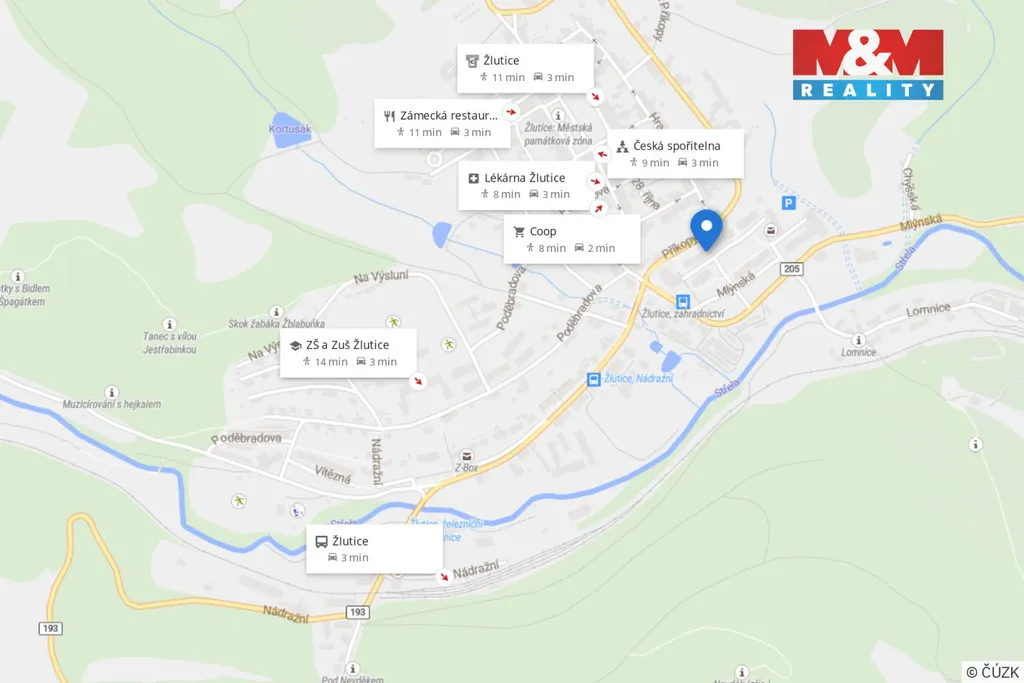Screen dimensions: 1024x683
Task: Open the ZŠ a Zuš Žlutice school card
Action: click(x=348, y=353)
